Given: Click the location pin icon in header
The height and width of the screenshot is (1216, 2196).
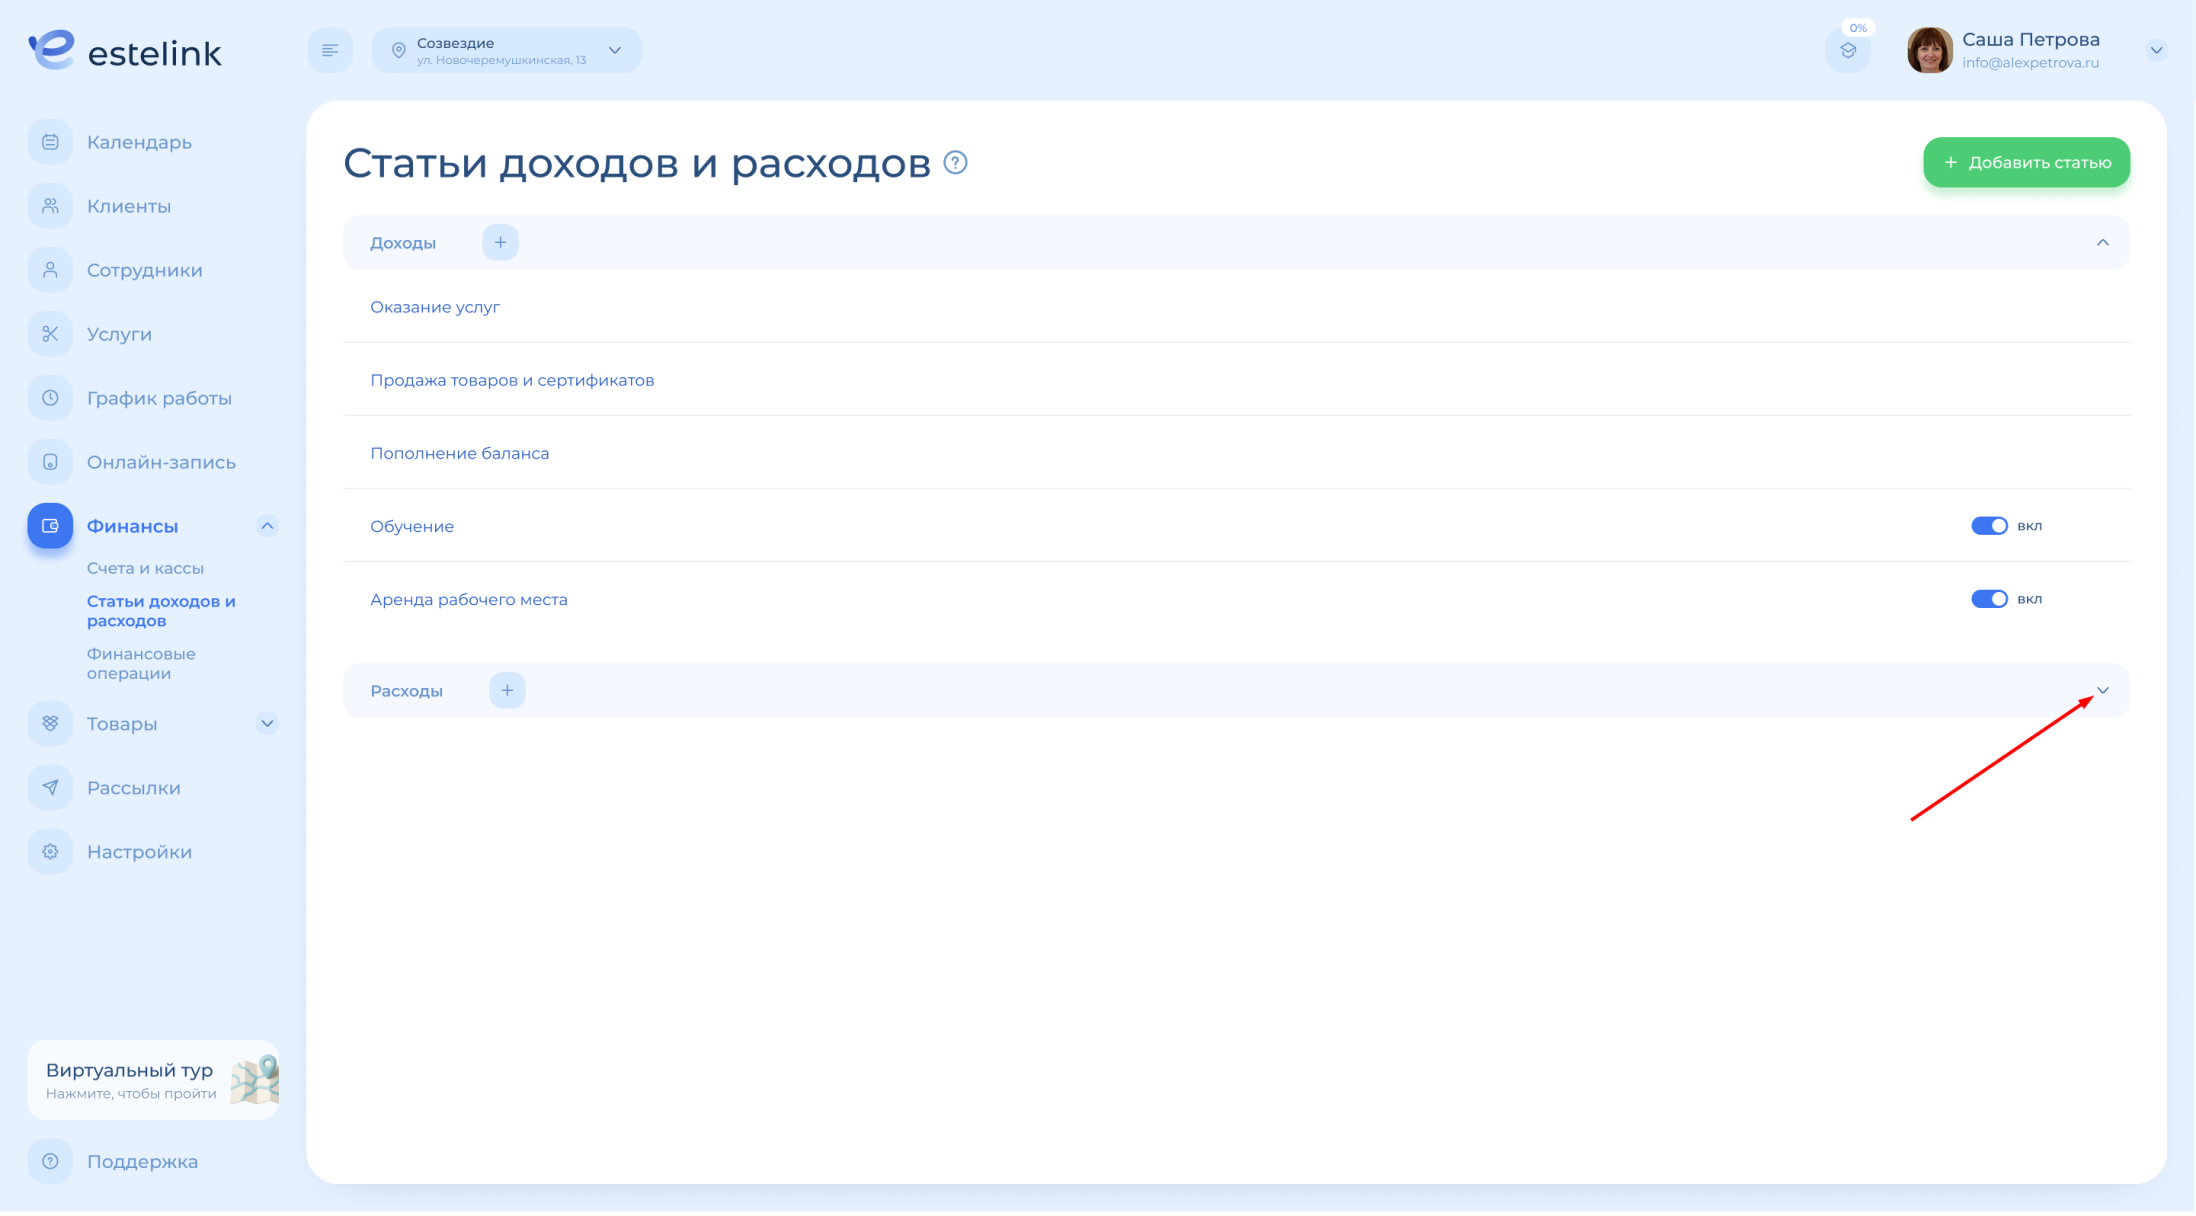Looking at the screenshot, I should 398,51.
